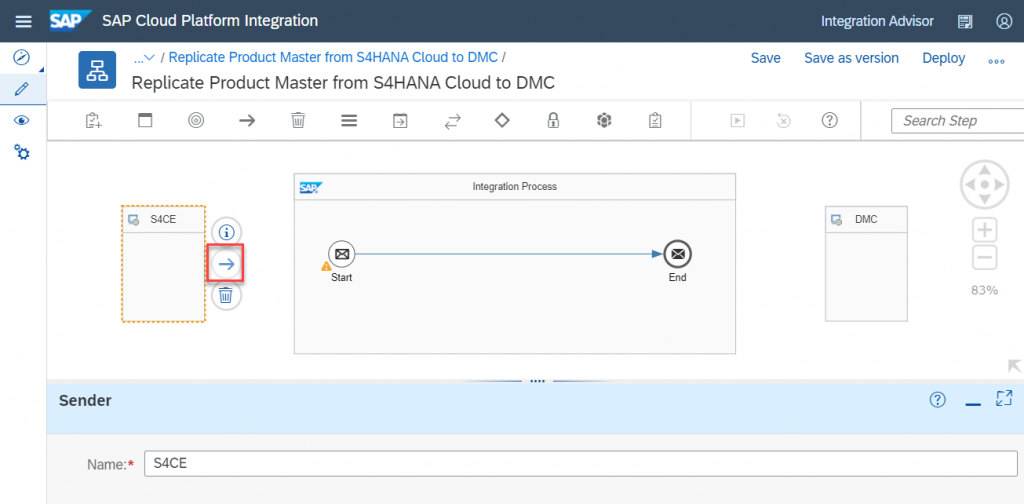The width and height of the screenshot is (1024, 504).
Task: Click the SAP logo in header
Action: [71, 20]
